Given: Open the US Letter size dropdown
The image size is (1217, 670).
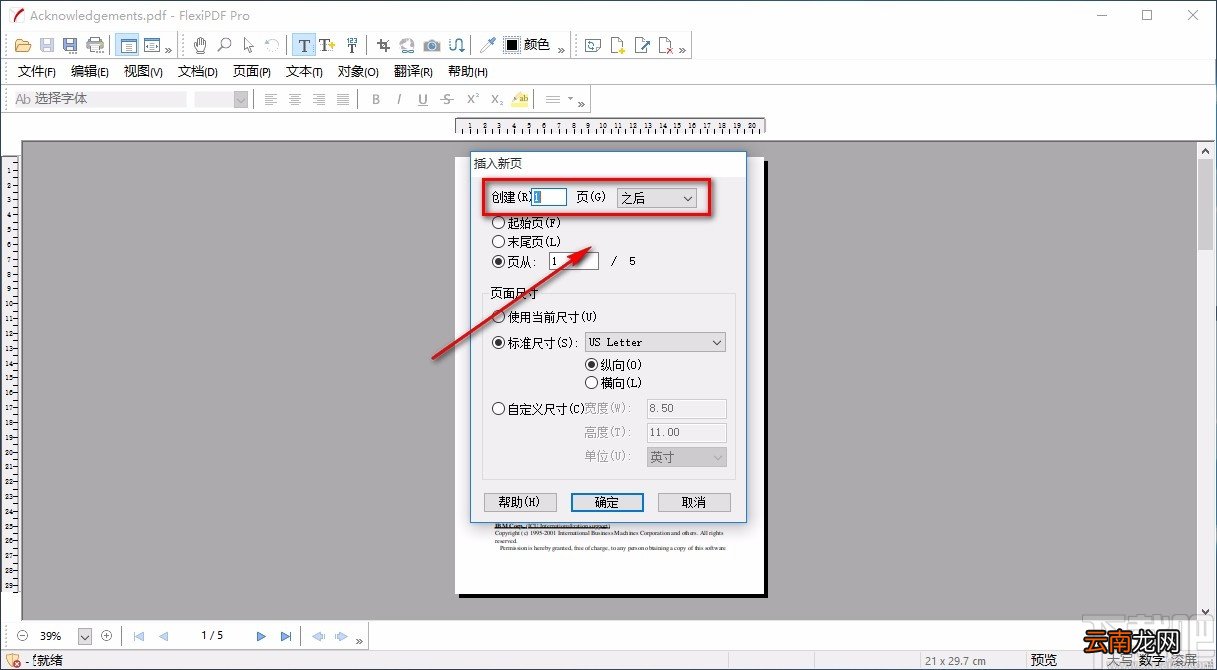Looking at the screenshot, I should click(x=655, y=342).
